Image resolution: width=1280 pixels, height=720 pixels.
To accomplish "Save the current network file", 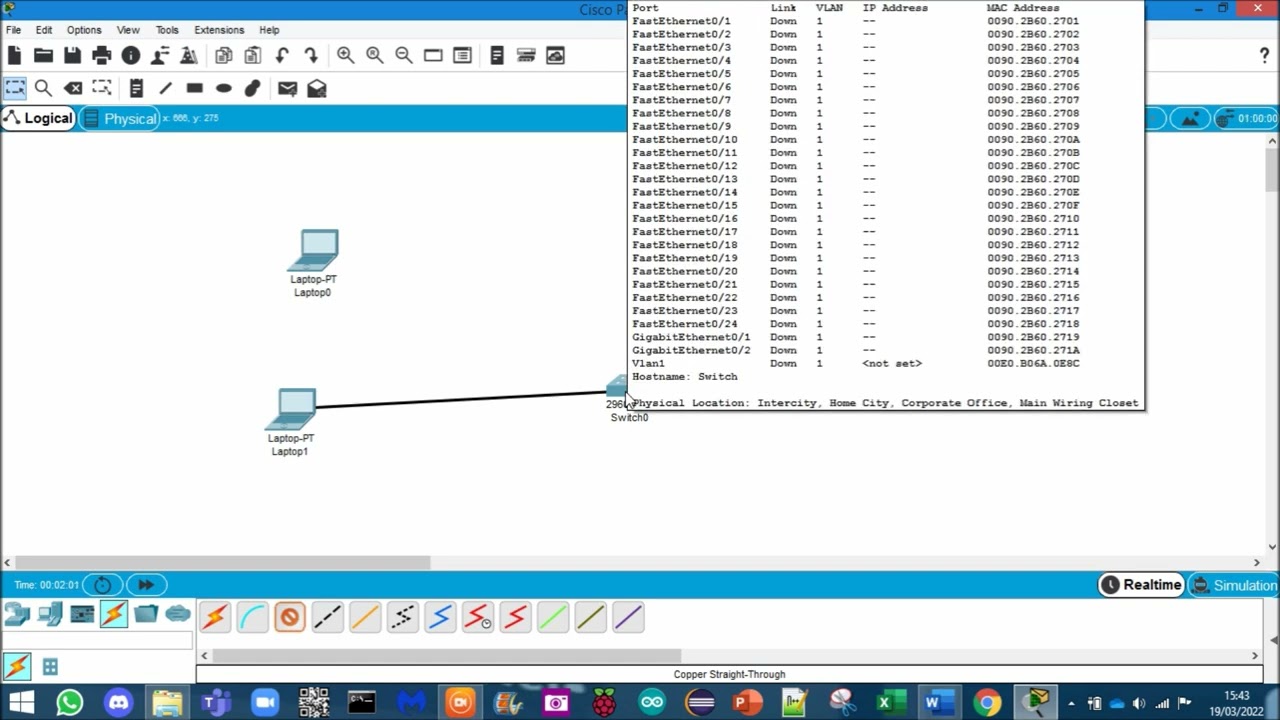I will pyautogui.click(x=72, y=56).
